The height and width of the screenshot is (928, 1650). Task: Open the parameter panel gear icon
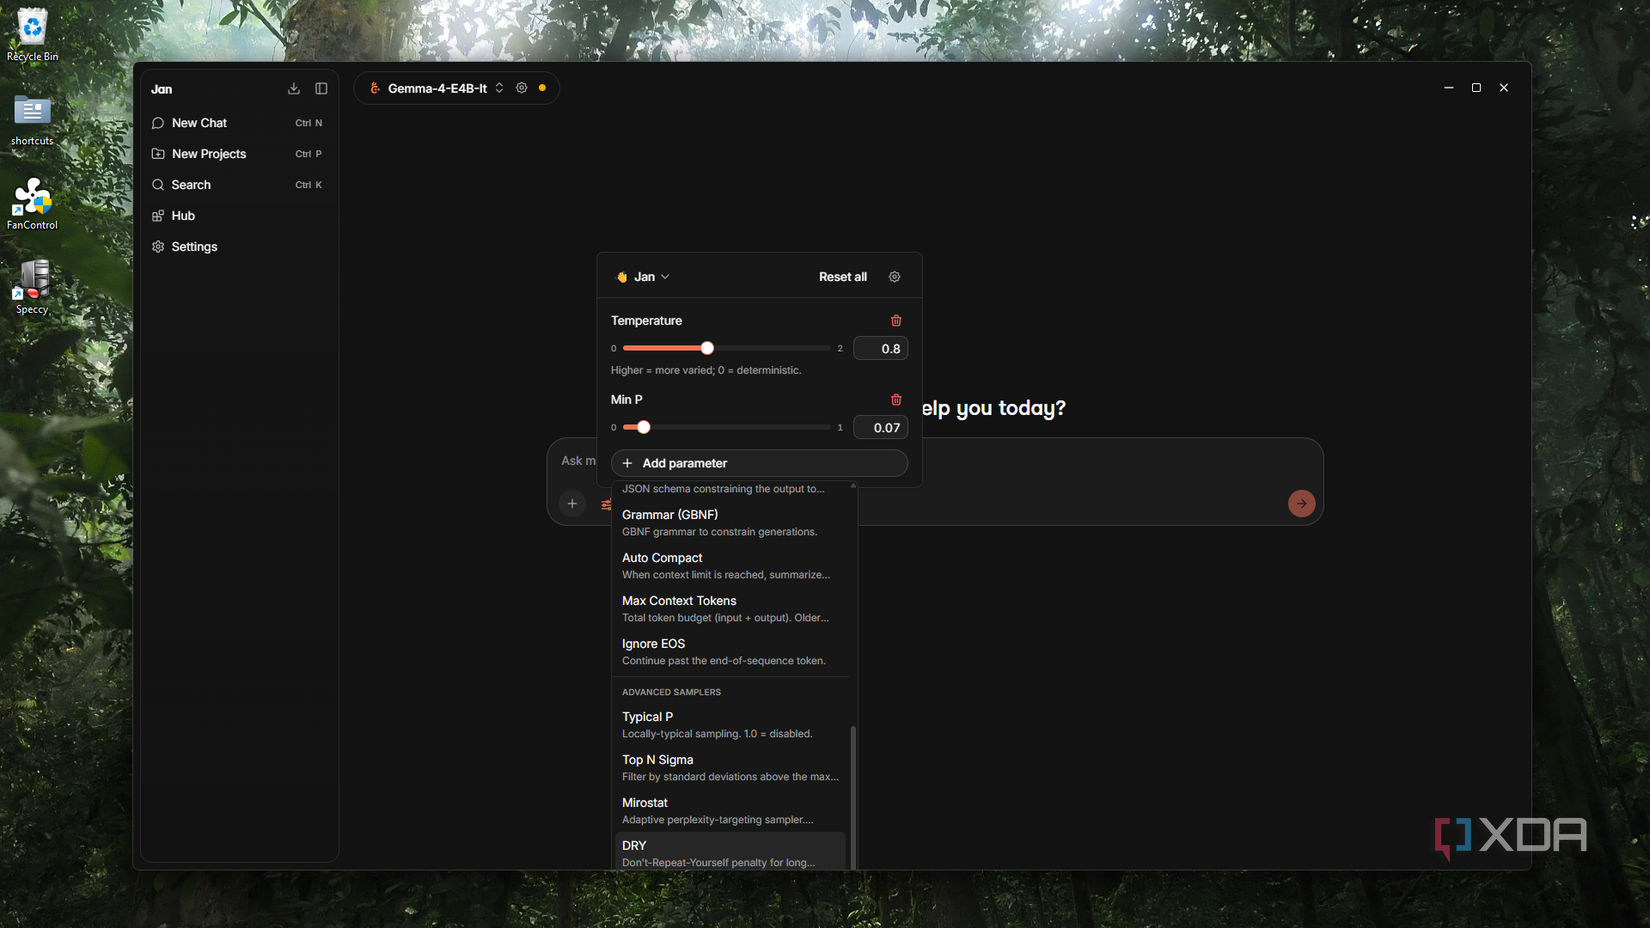(895, 277)
